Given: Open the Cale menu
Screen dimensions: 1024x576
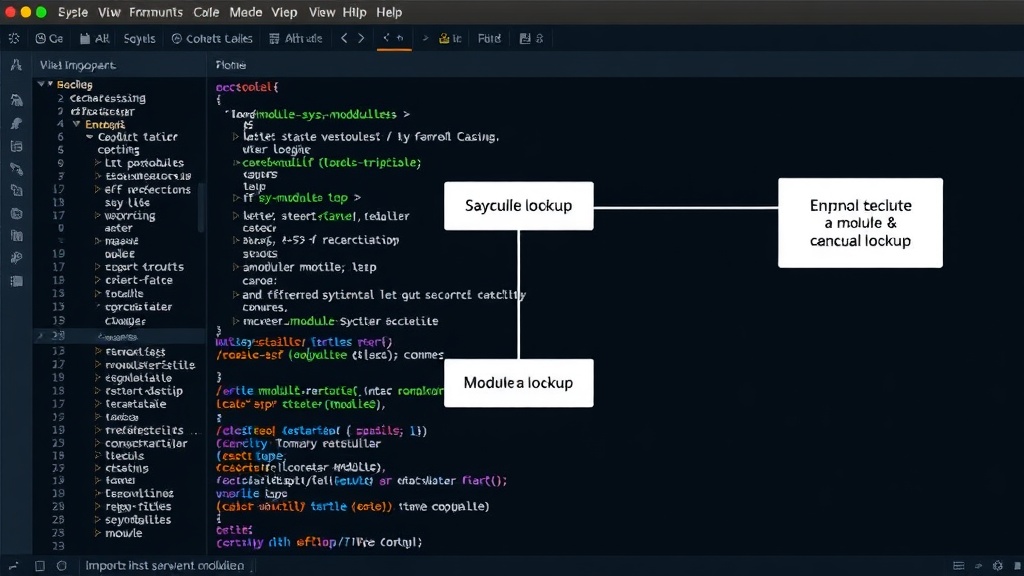Looking at the screenshot, I should coord(206,12).
